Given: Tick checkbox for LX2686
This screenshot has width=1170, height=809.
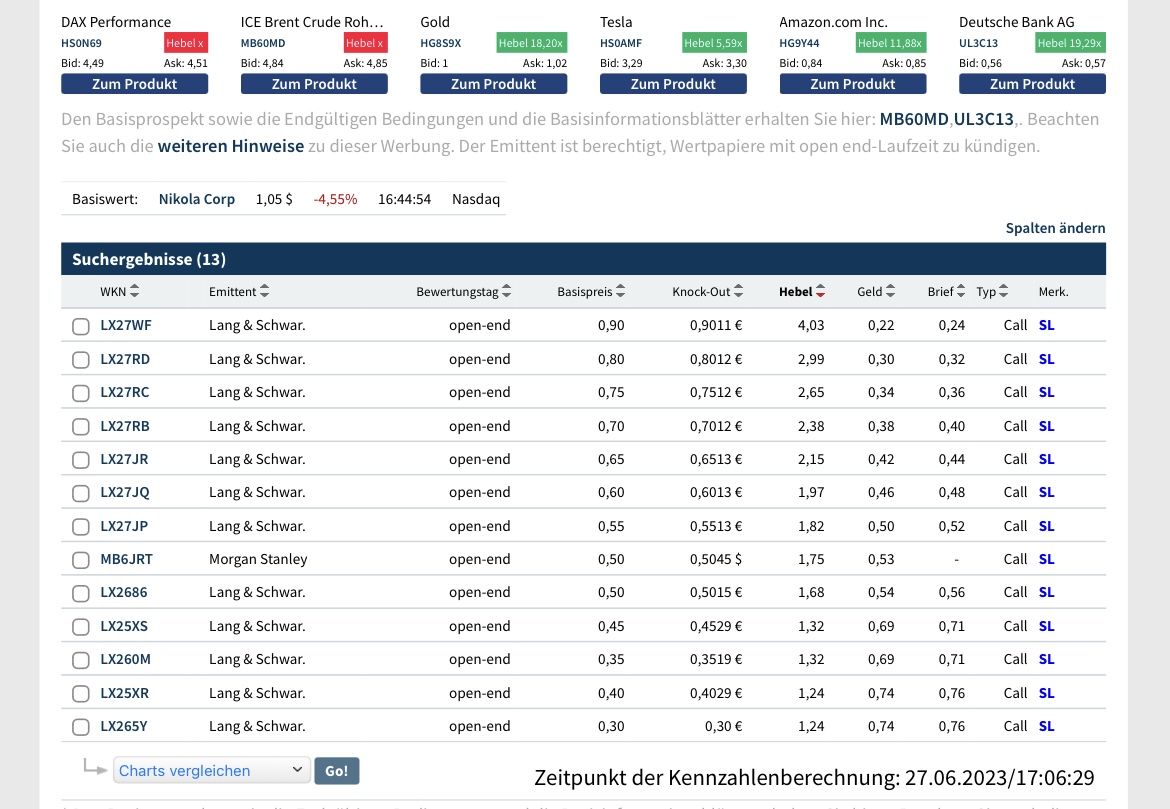Looking at the screenshot, I should (81, 593).
